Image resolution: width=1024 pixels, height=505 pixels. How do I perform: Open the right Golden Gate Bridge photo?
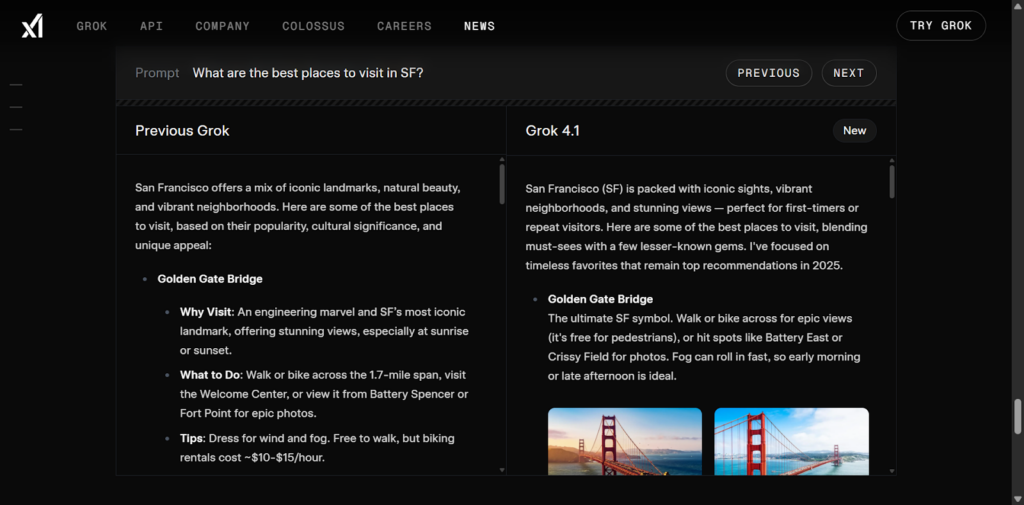pyautogui.click(x=791, y=440)
